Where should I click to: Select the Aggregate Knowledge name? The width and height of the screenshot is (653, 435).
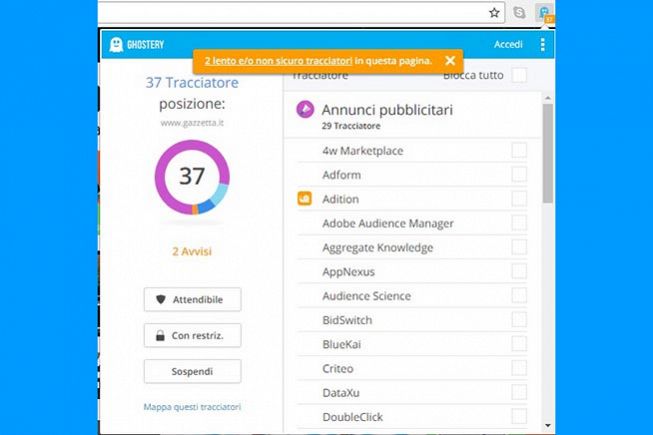pyautogui.click(x=377, y=247)
